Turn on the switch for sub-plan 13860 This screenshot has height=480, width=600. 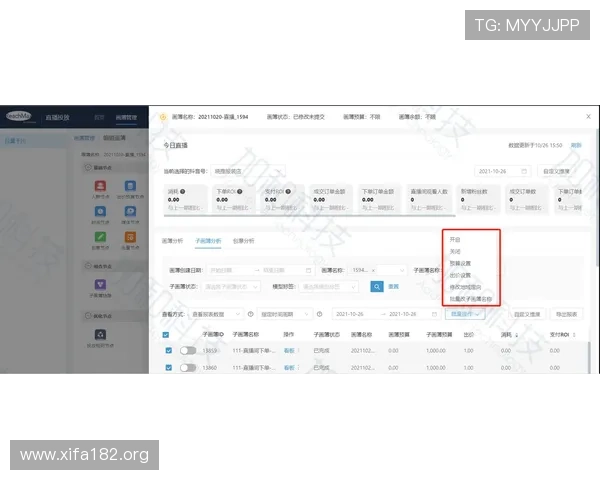[x=188, y=368]
